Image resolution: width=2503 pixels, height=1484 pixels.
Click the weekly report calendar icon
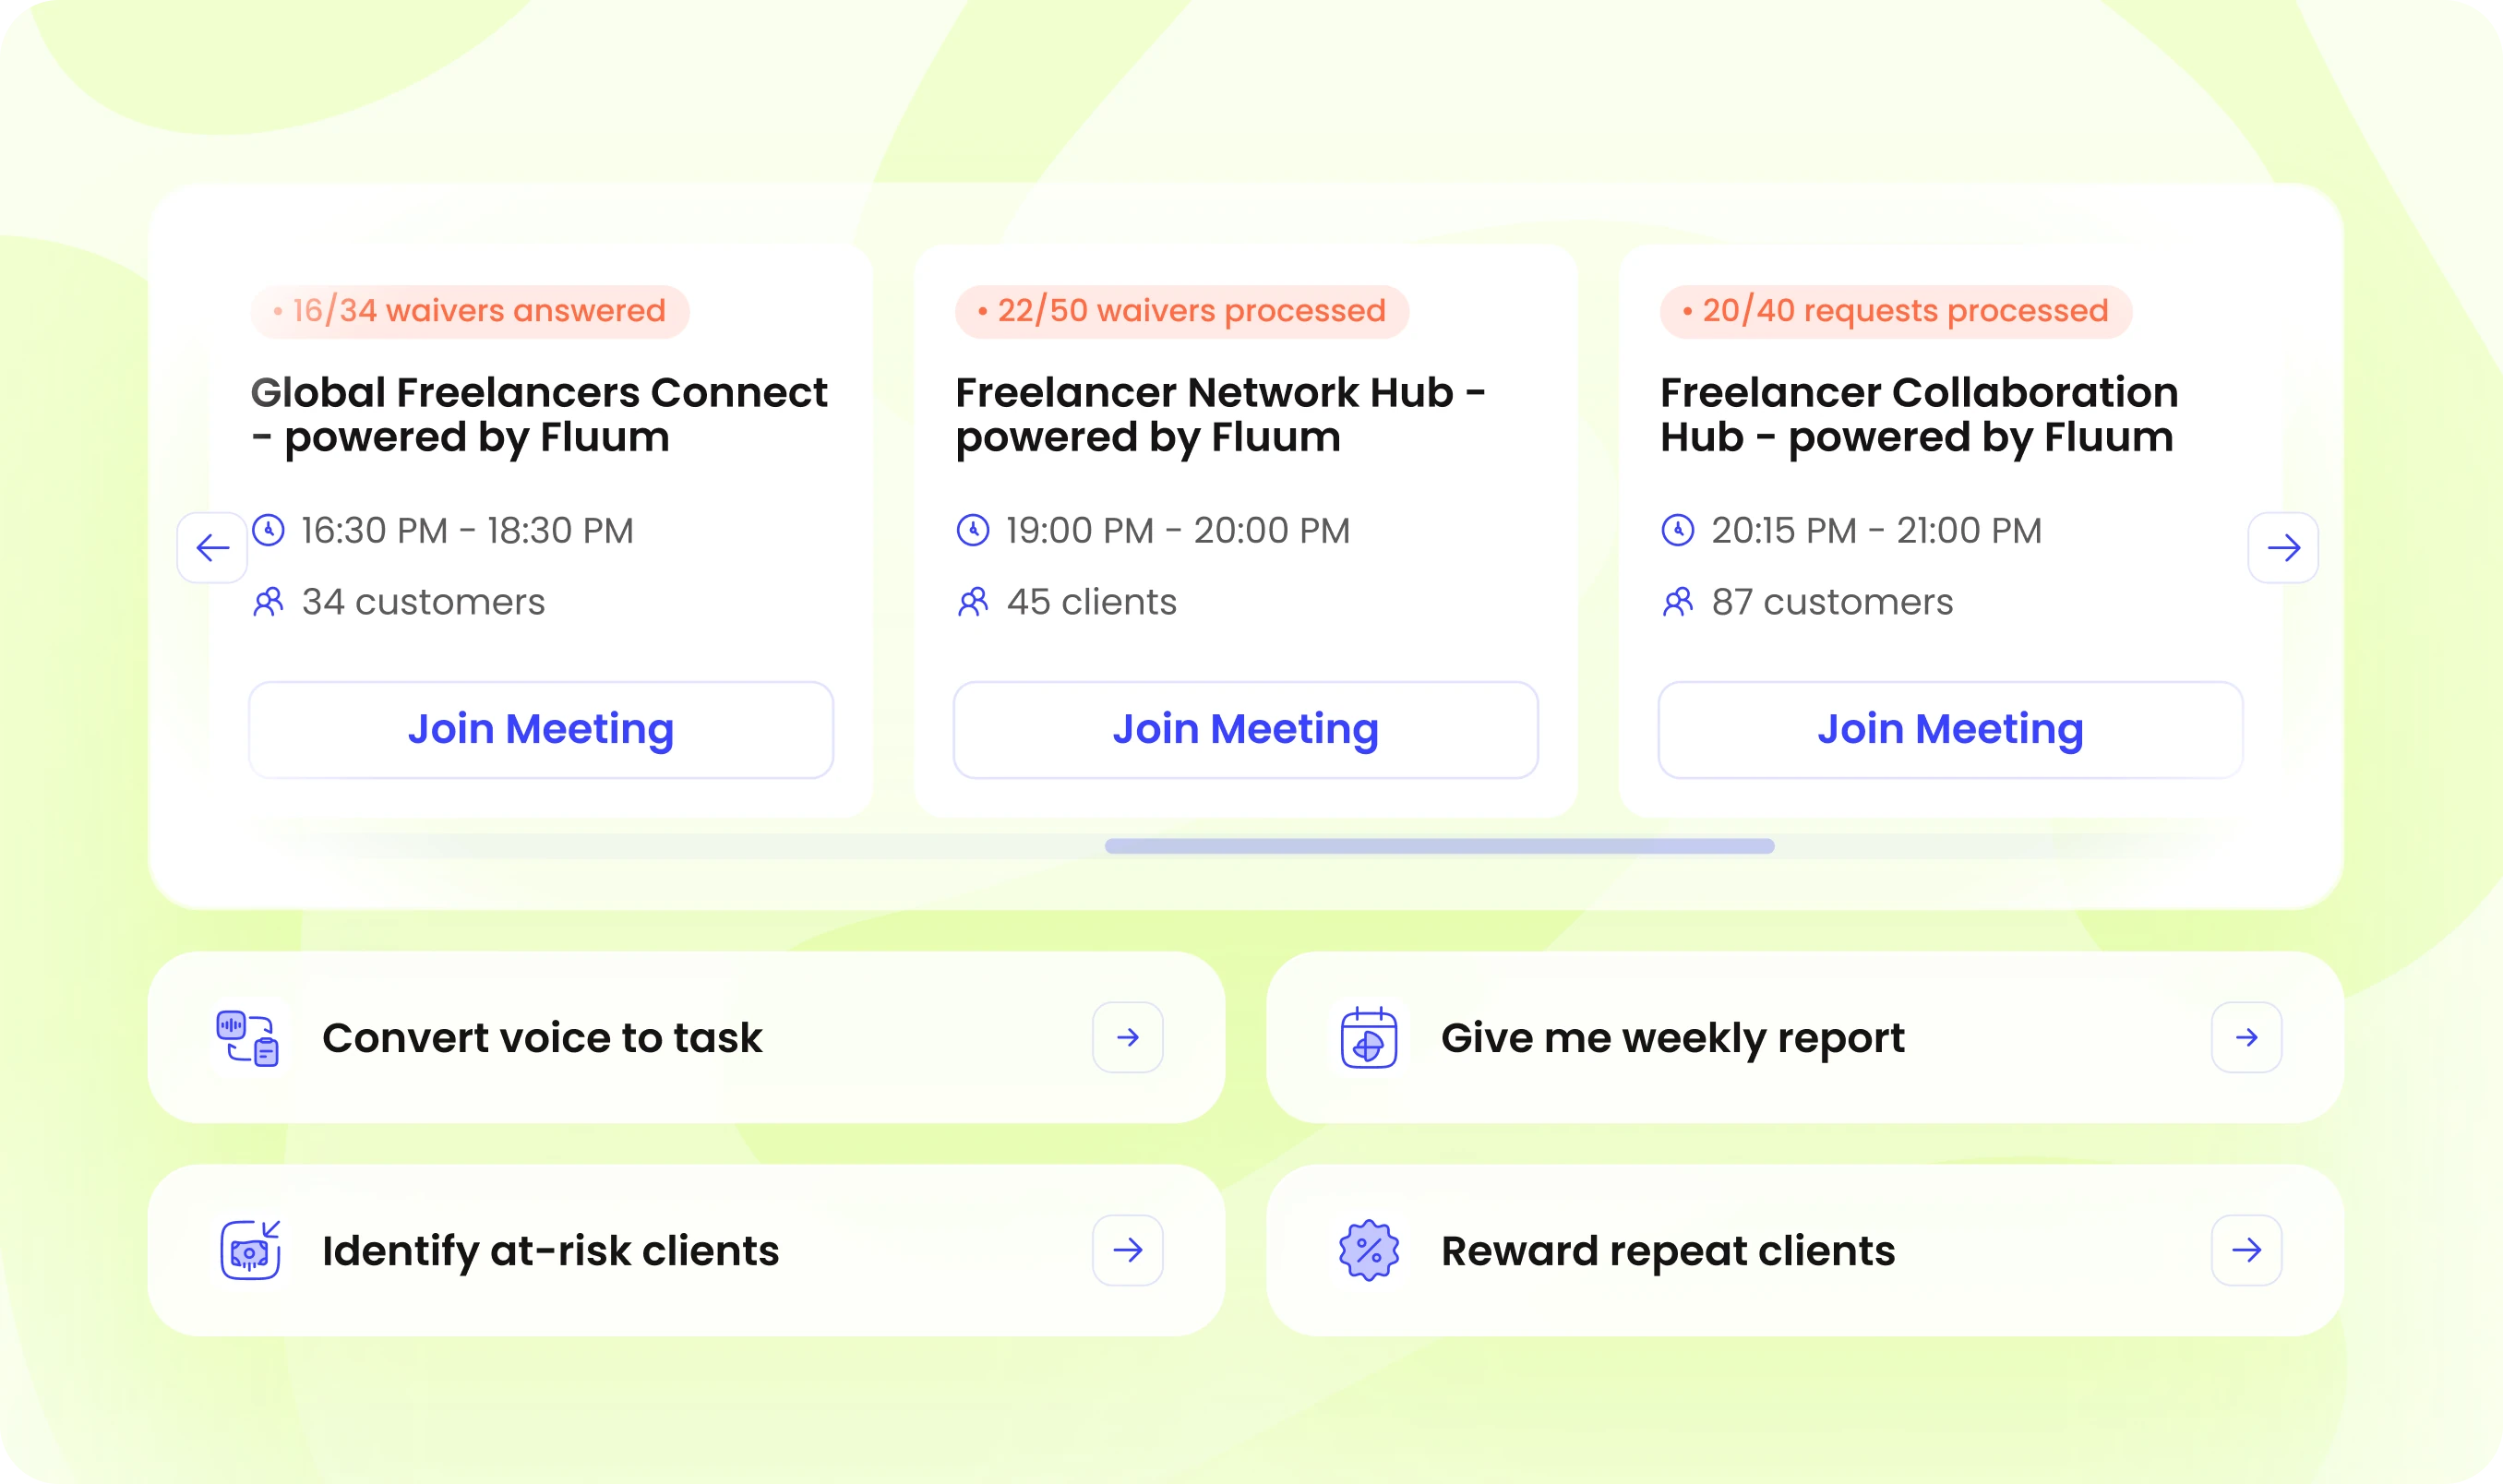point(1368,1038)
